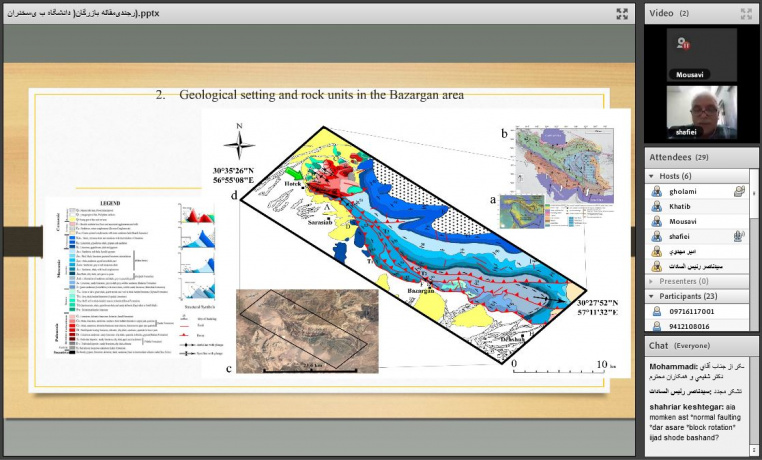This screenshot has width=762, height=460.
Task: Click the host avatar icon beside Khatib
Action: (x=656, y=206)
